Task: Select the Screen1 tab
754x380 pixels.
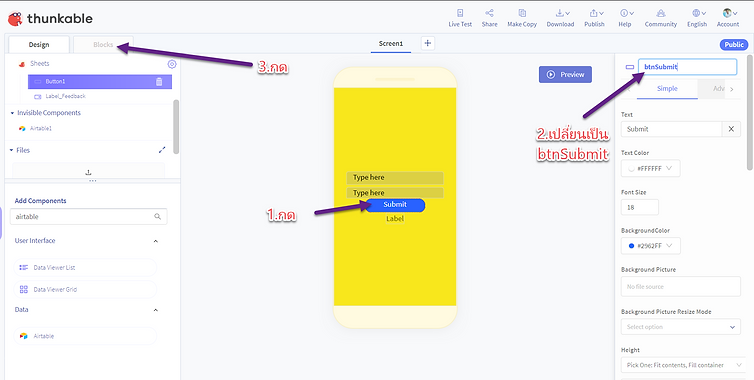Action: coord(390,44)
